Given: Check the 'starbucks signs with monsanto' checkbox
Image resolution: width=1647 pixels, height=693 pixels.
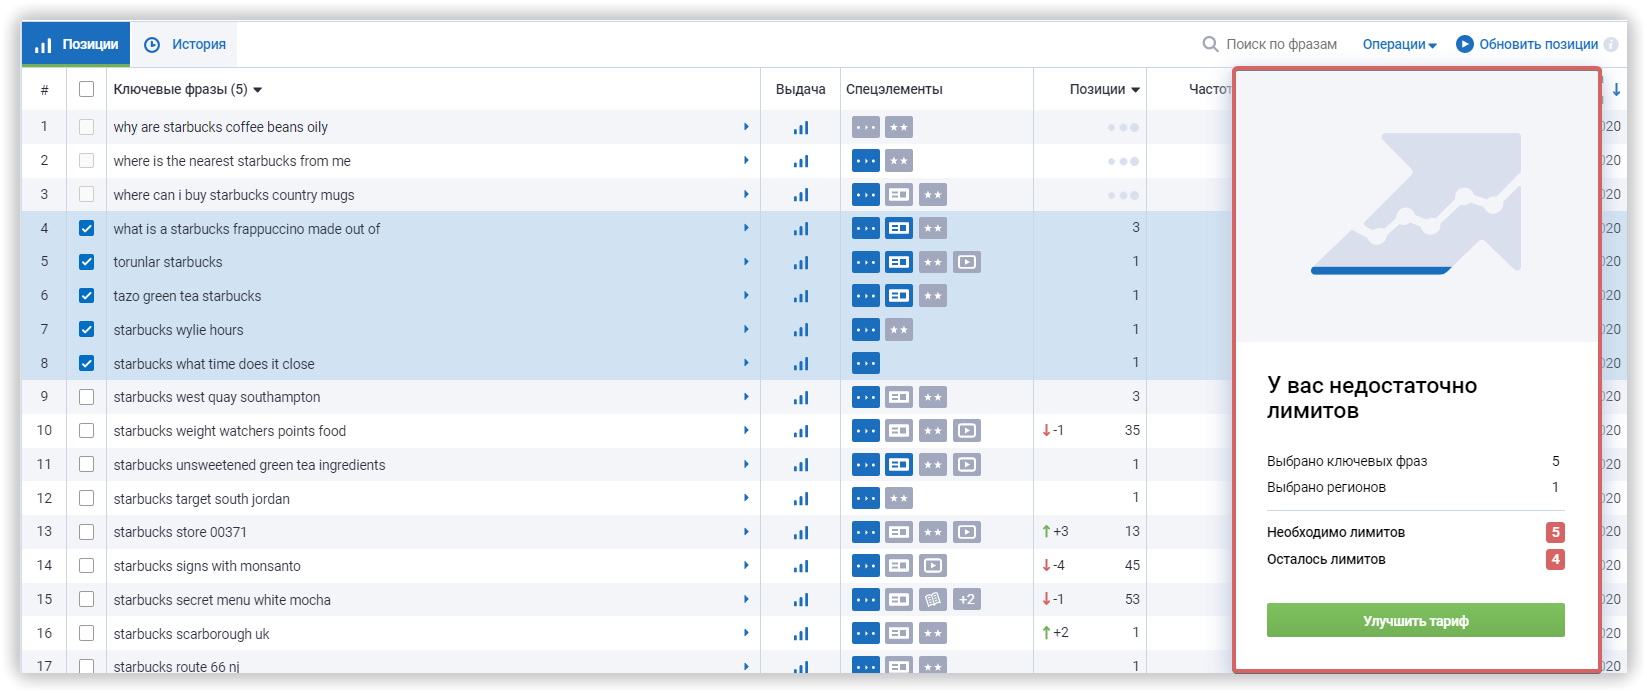Looking at the screenshot, I should (x=86, y=566).
